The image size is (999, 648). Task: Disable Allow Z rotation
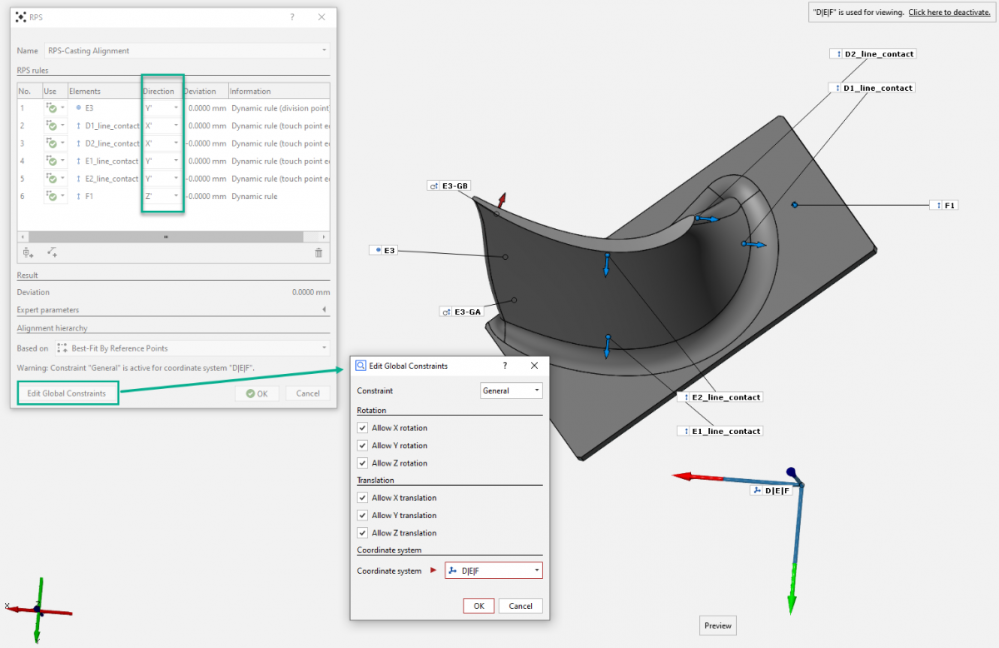tap(363, 463)
